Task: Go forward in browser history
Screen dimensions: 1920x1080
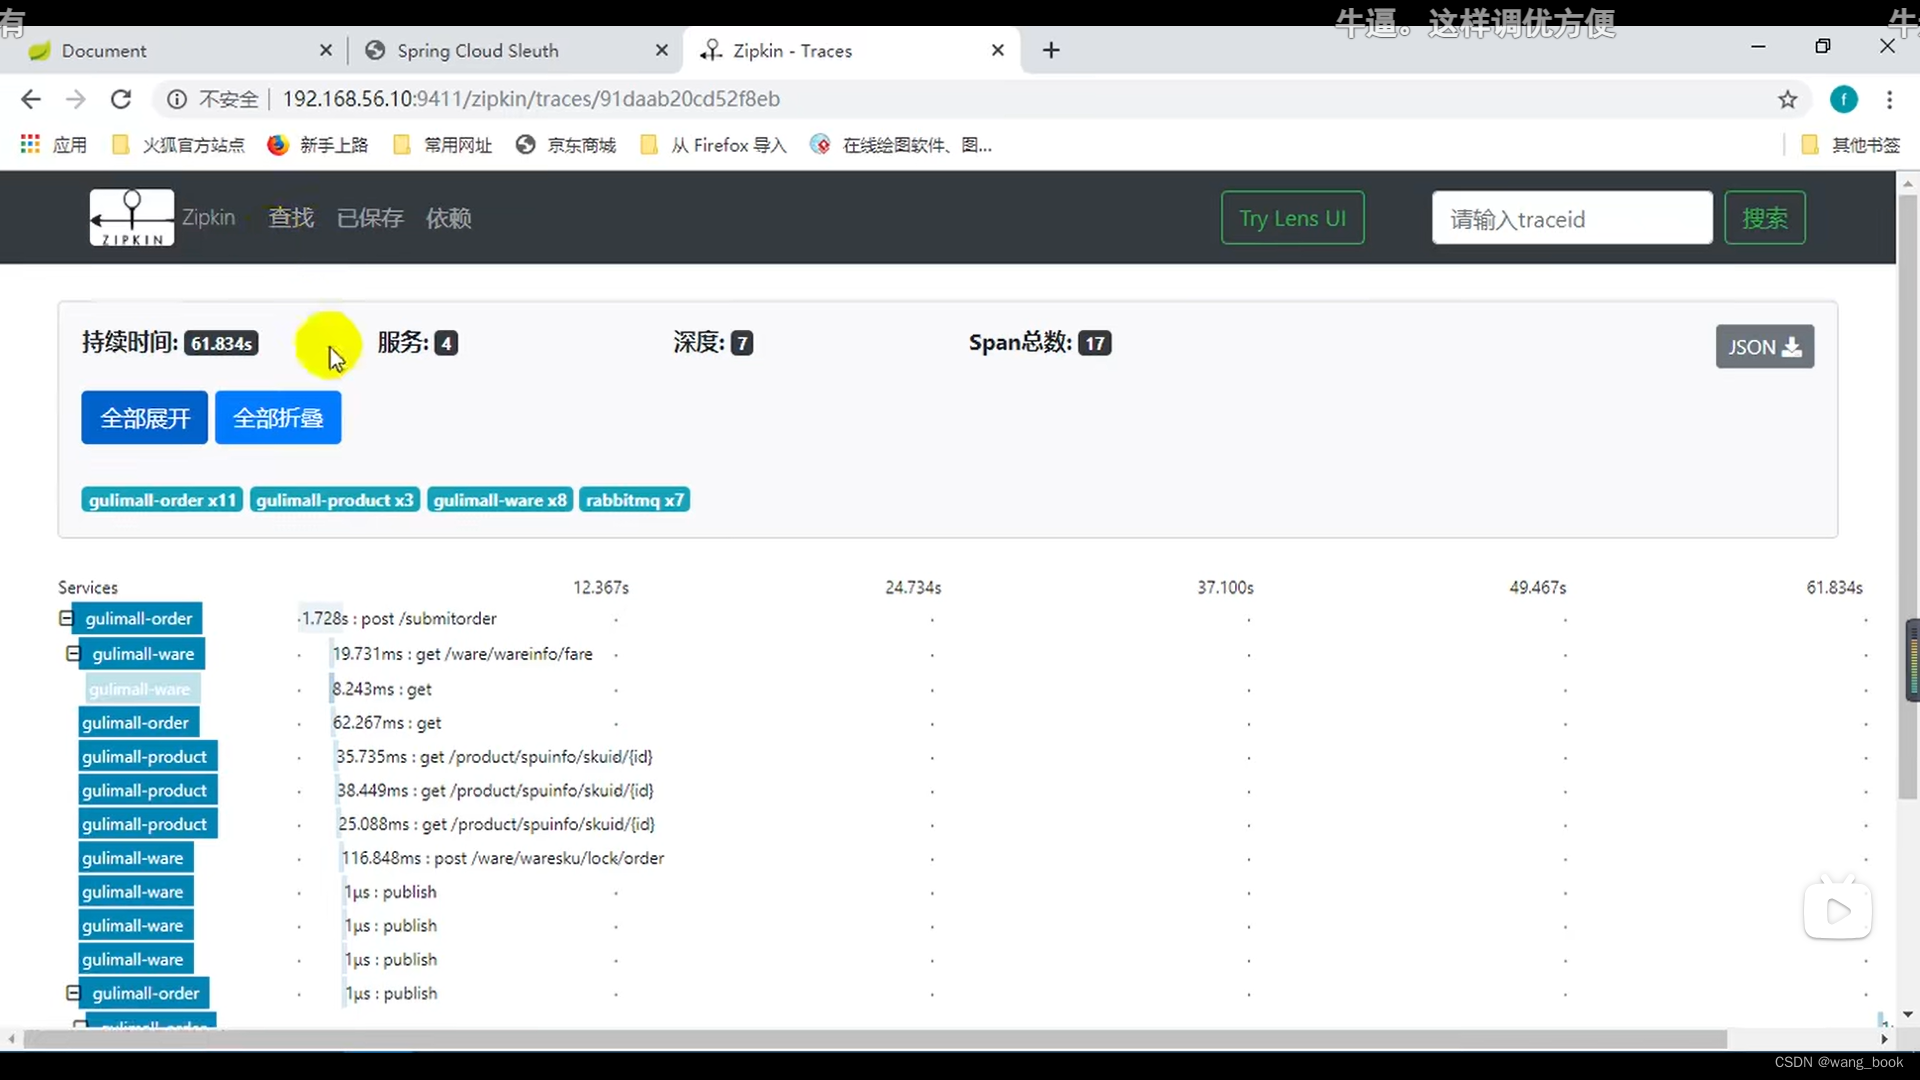Action: [x=76, y=99]
